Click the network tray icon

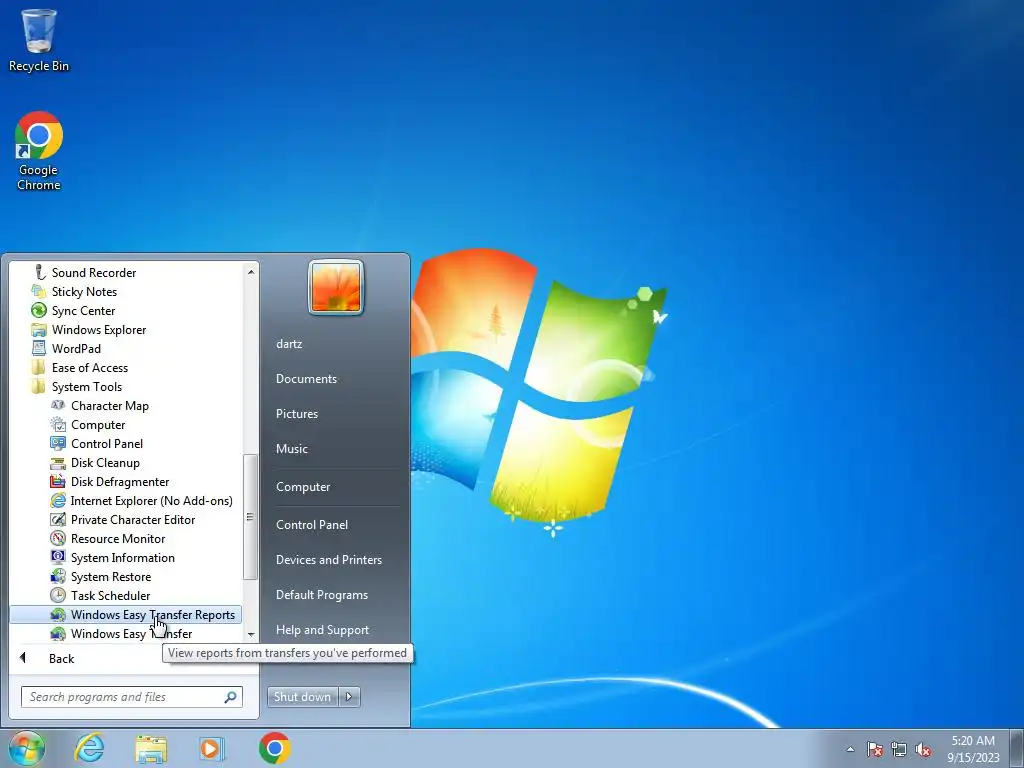899,749
